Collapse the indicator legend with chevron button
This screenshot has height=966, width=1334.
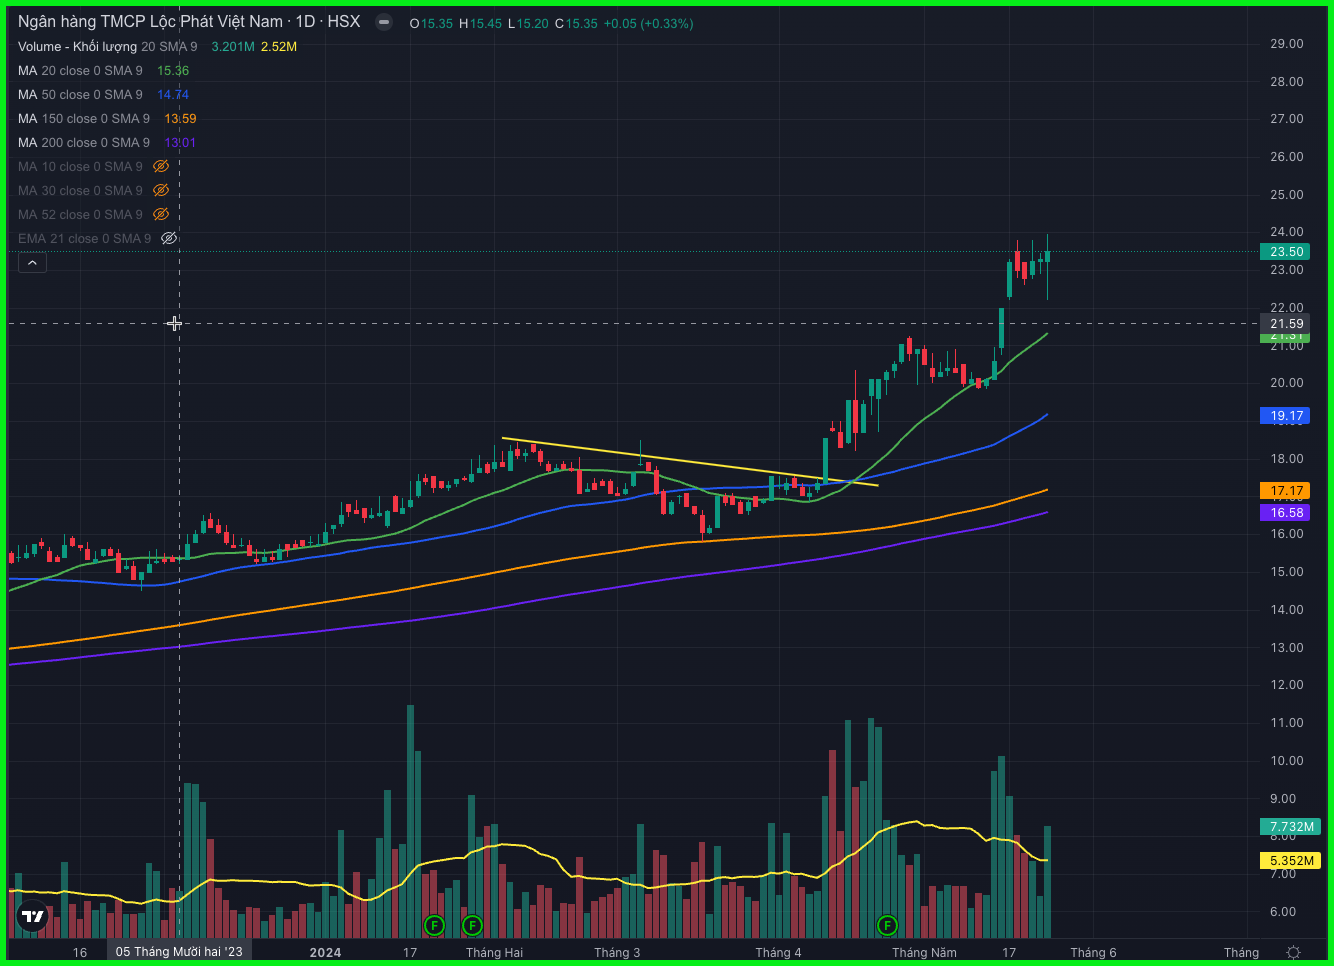click(32, 263)
